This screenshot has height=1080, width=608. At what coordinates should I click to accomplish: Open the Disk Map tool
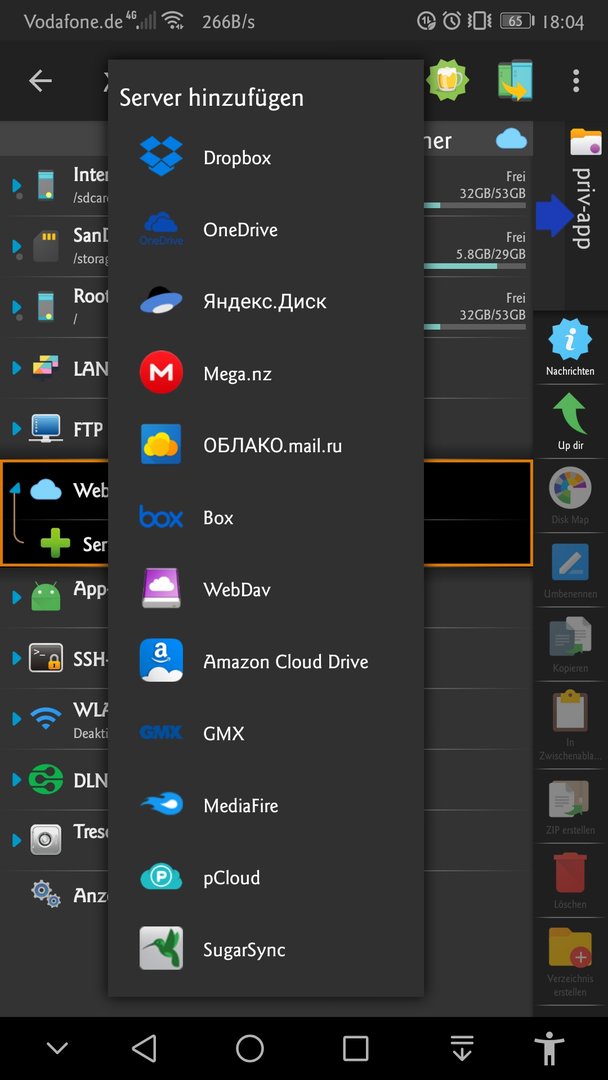click(570, 496)
